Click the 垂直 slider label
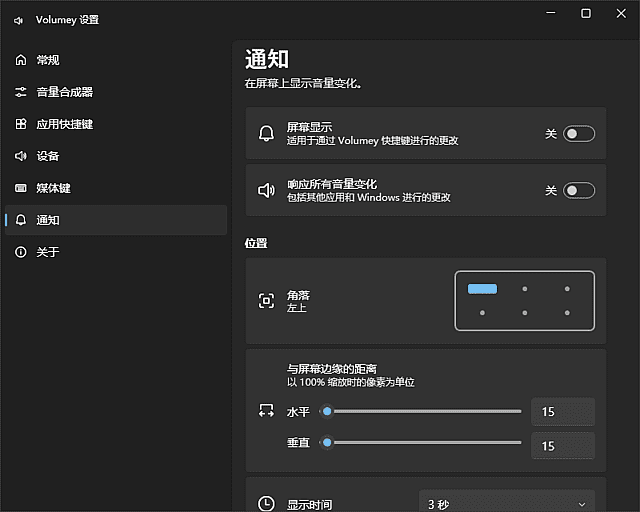640x512 pixels. [298, 442]
